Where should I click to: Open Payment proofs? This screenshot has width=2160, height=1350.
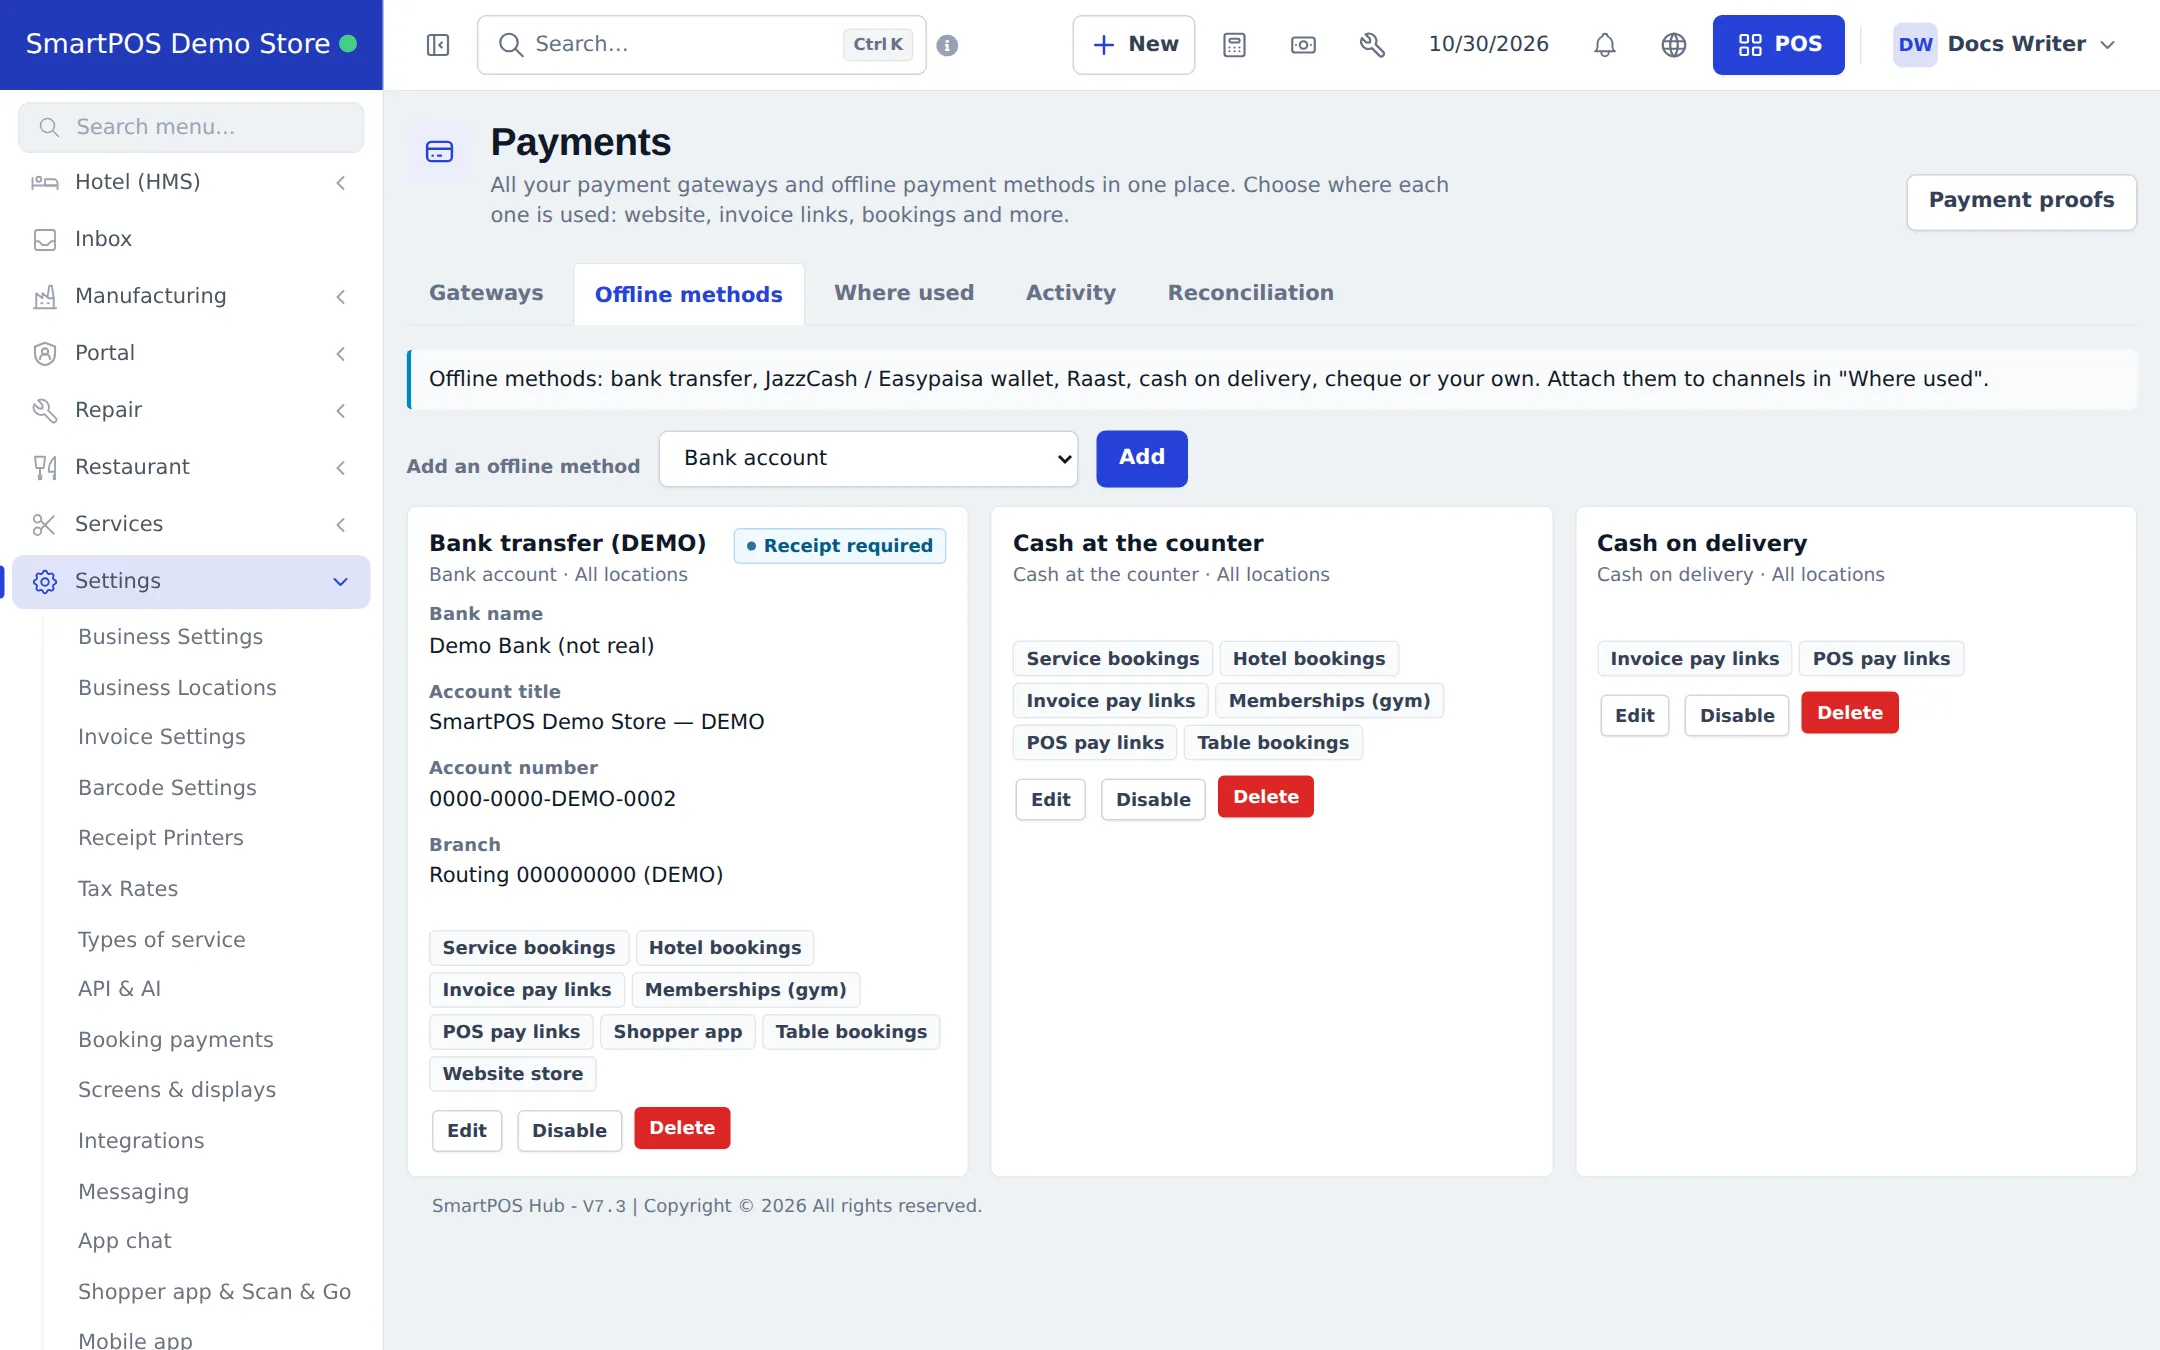(2021, 201)
